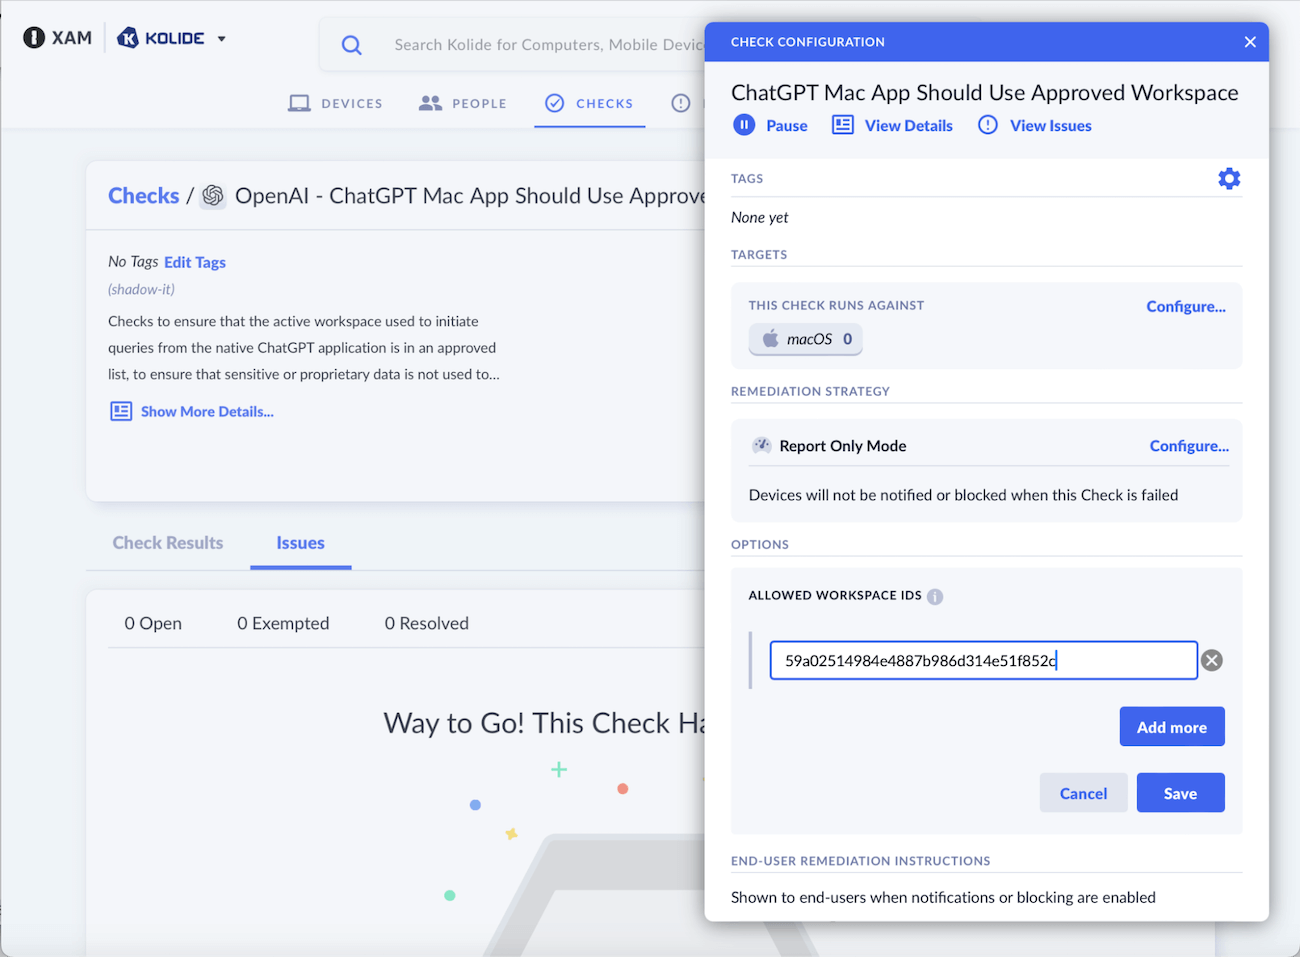This screenshot has height=957, width=1300.
Task: Click the Kolide logo icon
Action: tap(128, 38)
